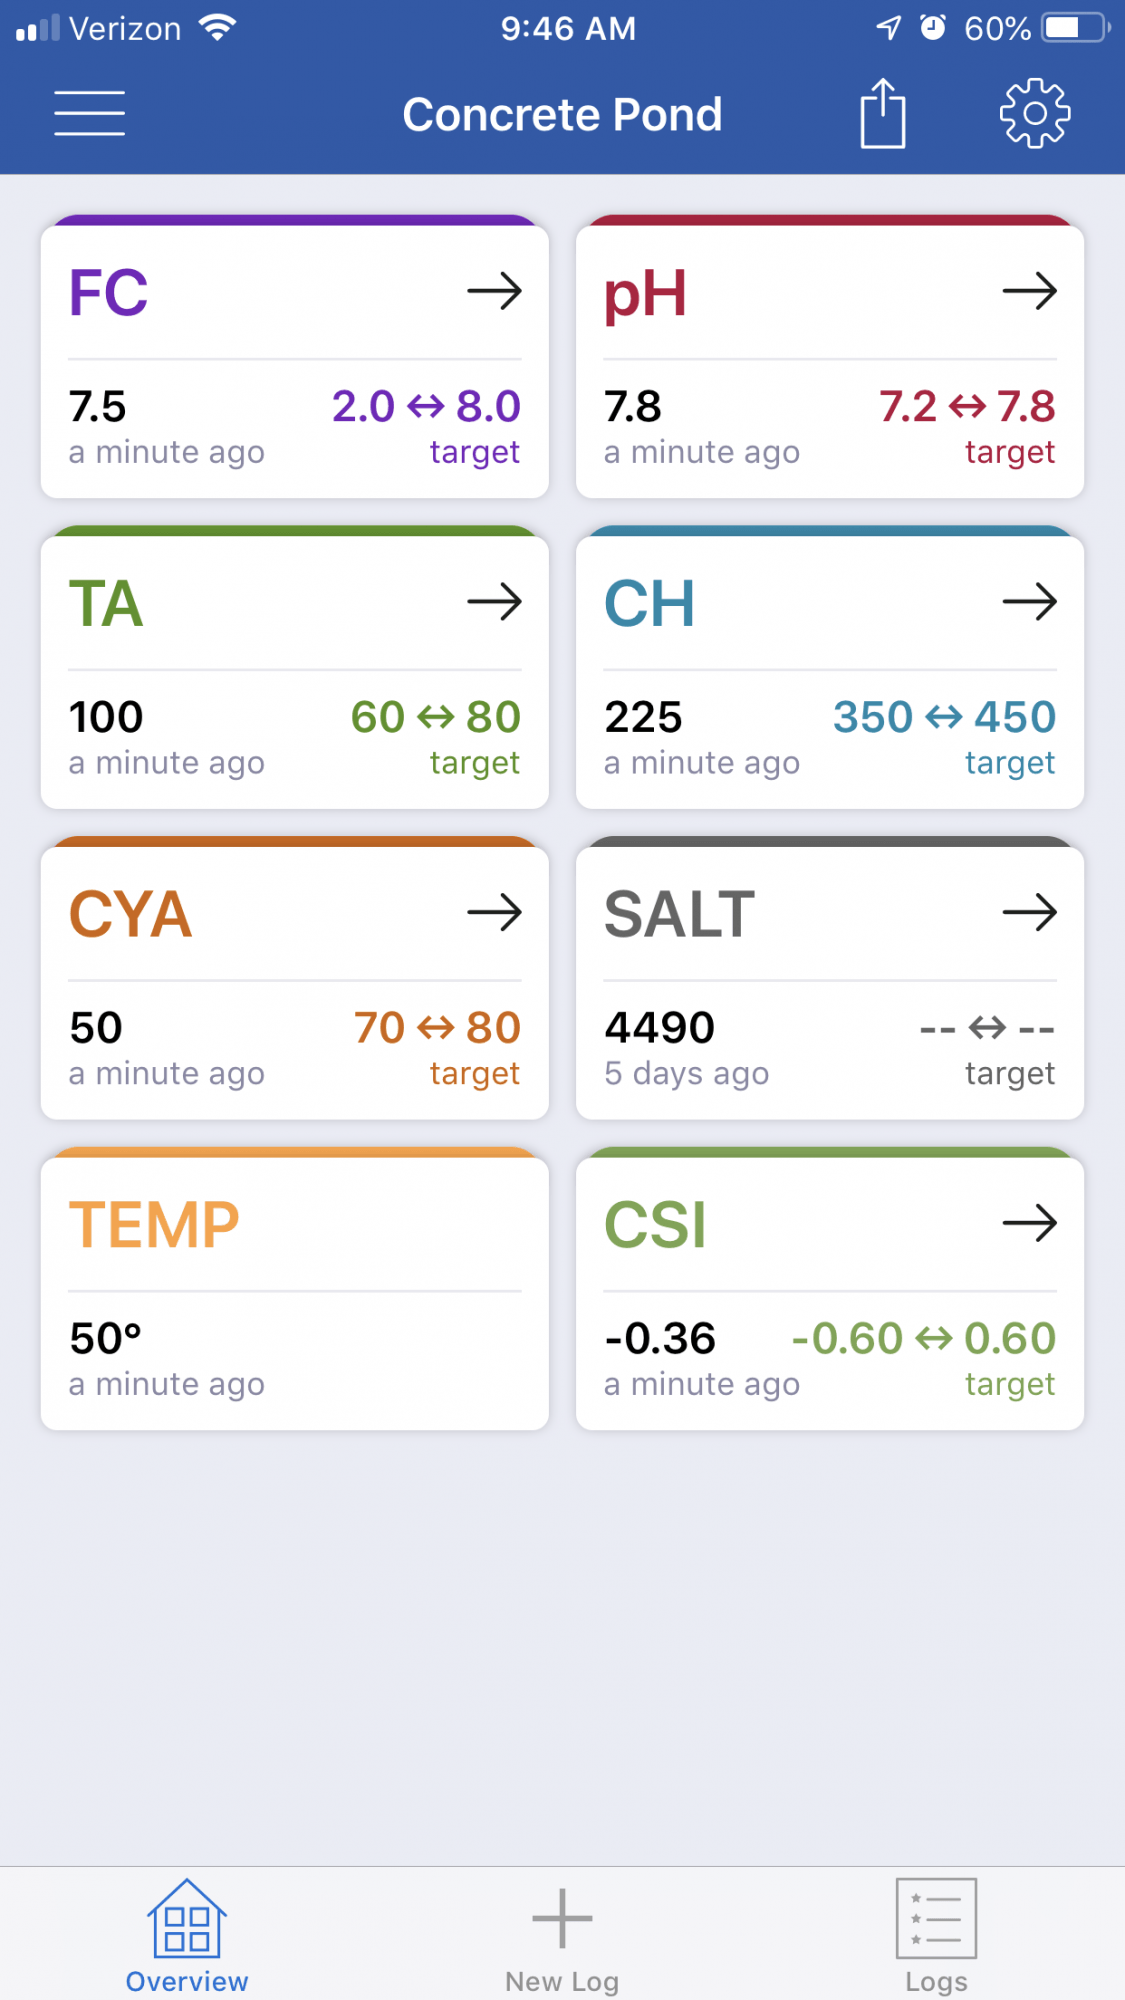1125x2000 pixels.
Task: Tap the CH target range 350–450
Action: tap(944, 717)
